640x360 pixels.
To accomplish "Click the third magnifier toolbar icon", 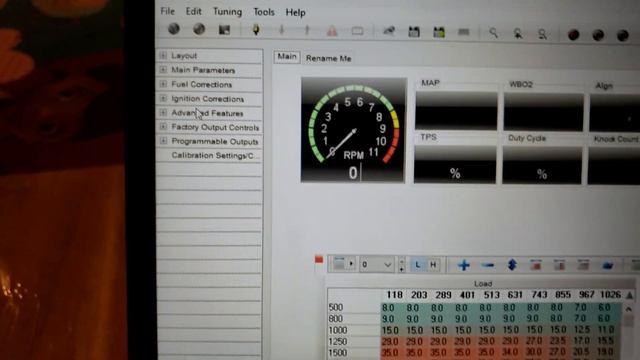I will (542, 34).
